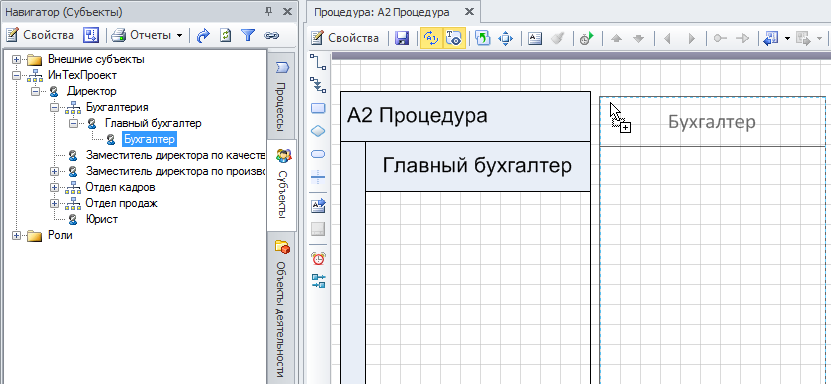Expand the Внешние субъекты folder
The image size is (831, 384).
point(16,59)
